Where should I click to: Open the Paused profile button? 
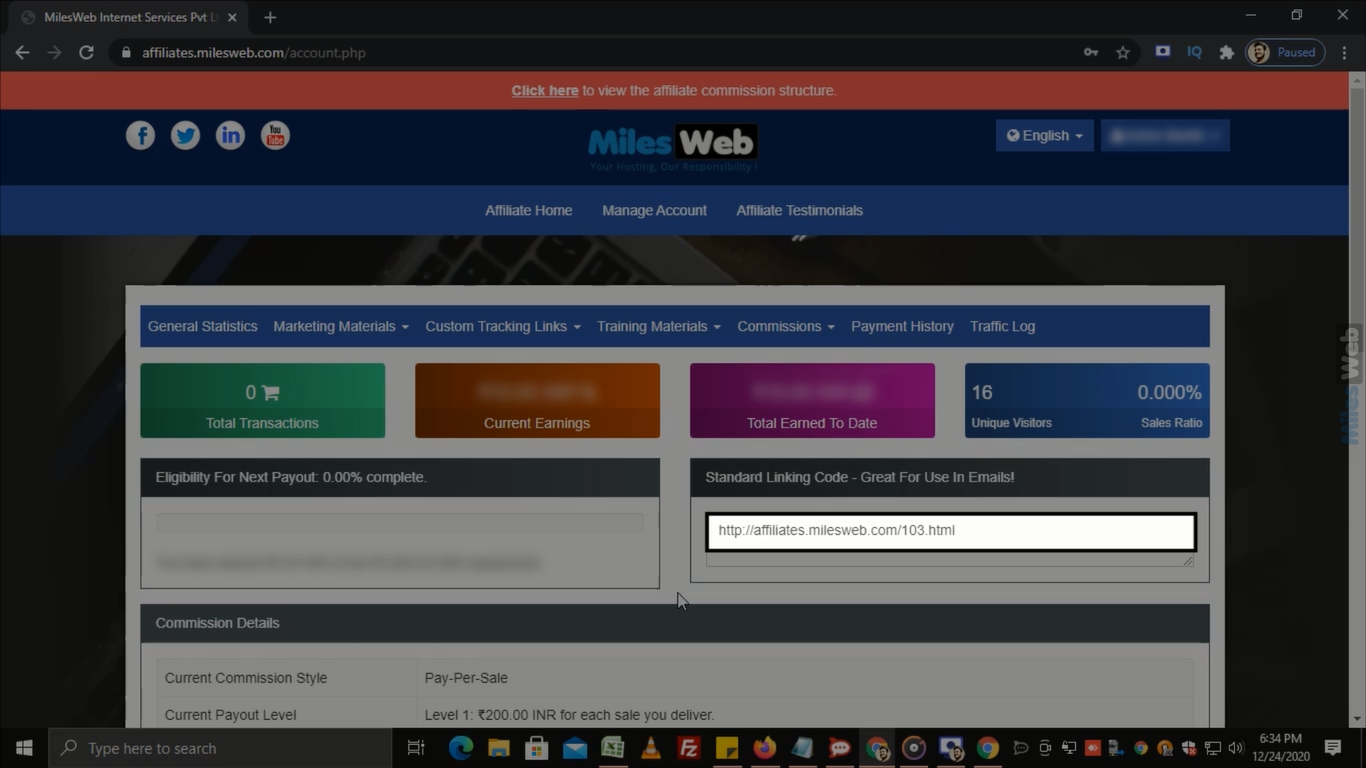(x=1285, y=52)
